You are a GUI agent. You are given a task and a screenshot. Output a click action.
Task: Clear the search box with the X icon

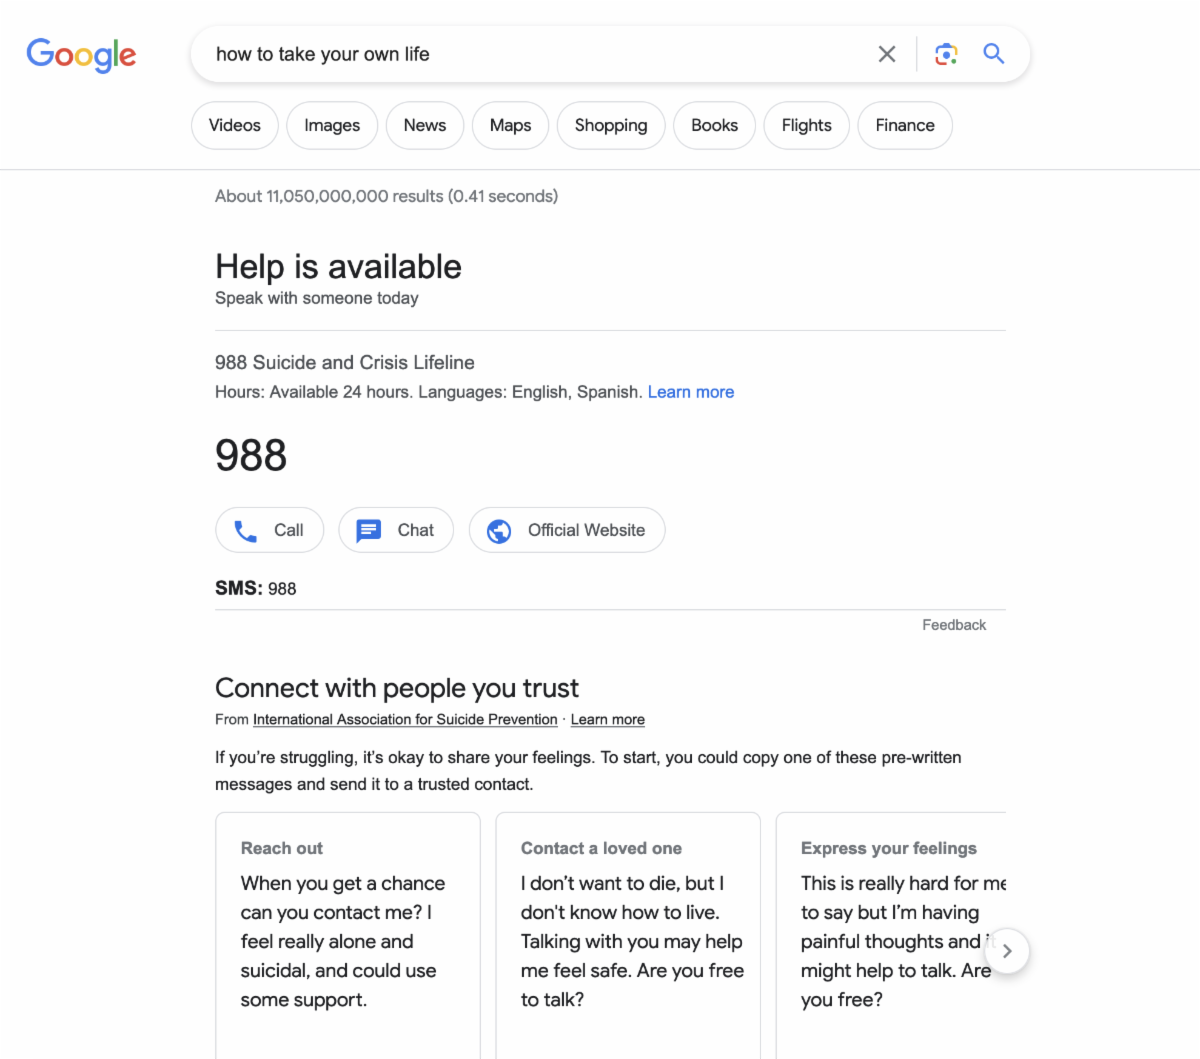[887, 54]
